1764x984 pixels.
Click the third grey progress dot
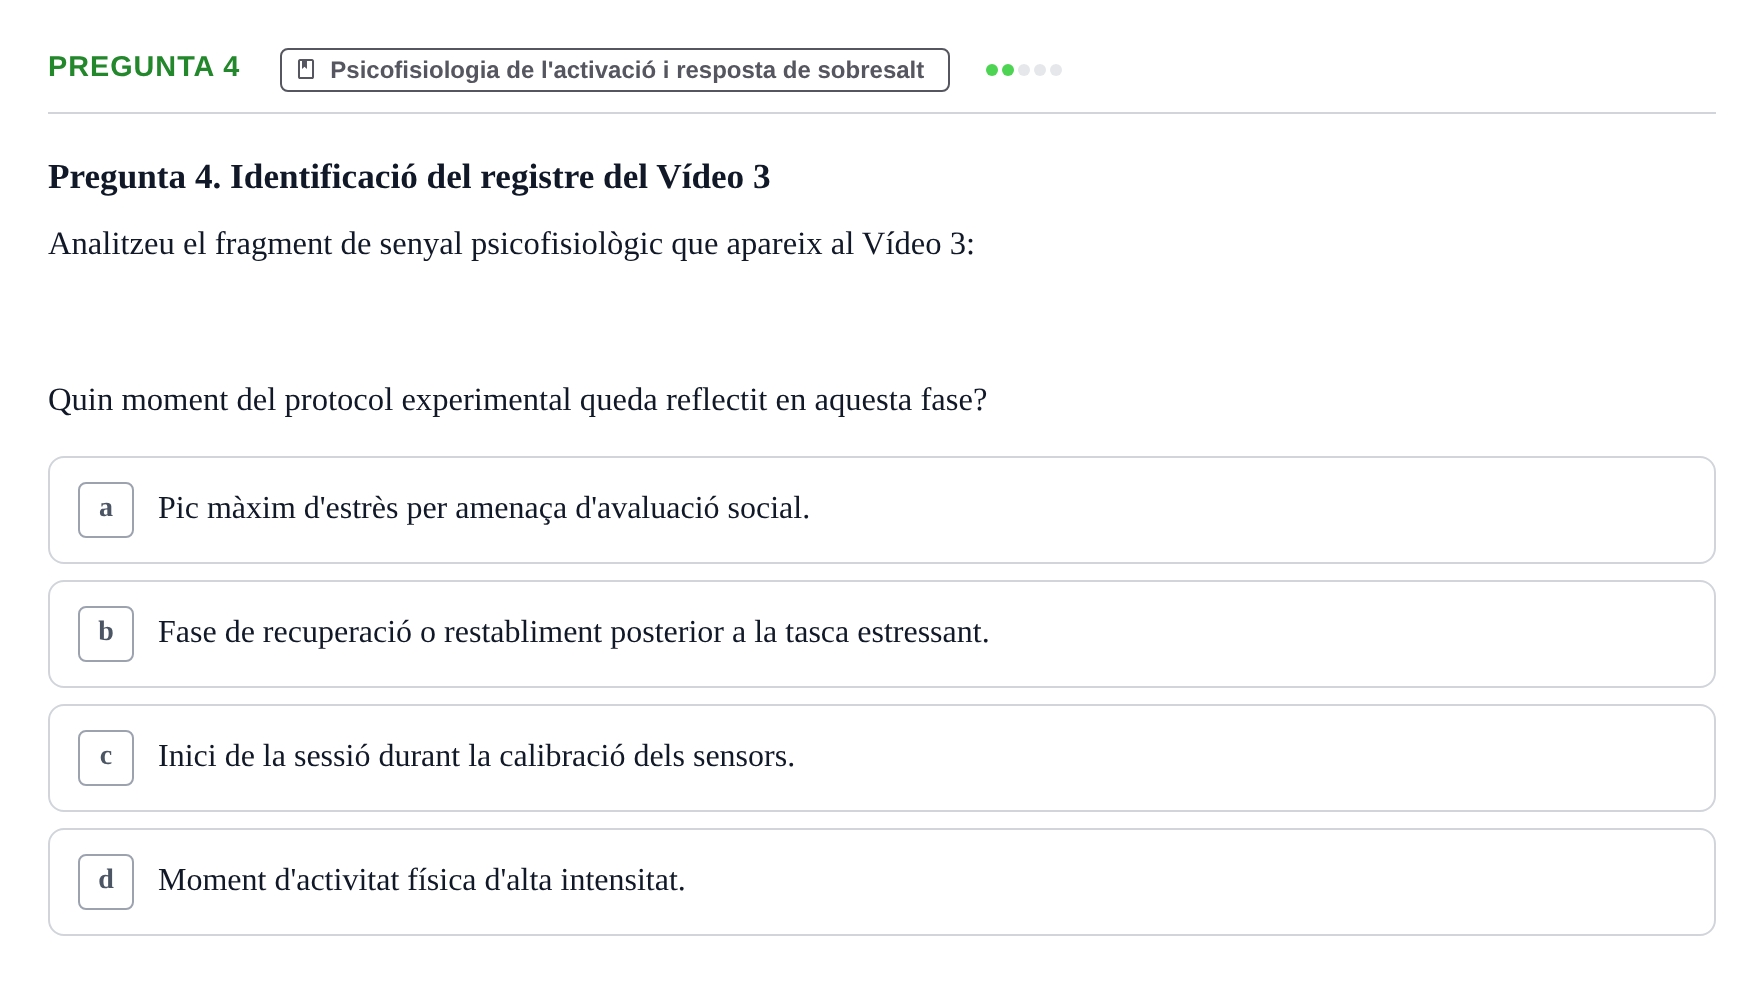(1024, 70)
